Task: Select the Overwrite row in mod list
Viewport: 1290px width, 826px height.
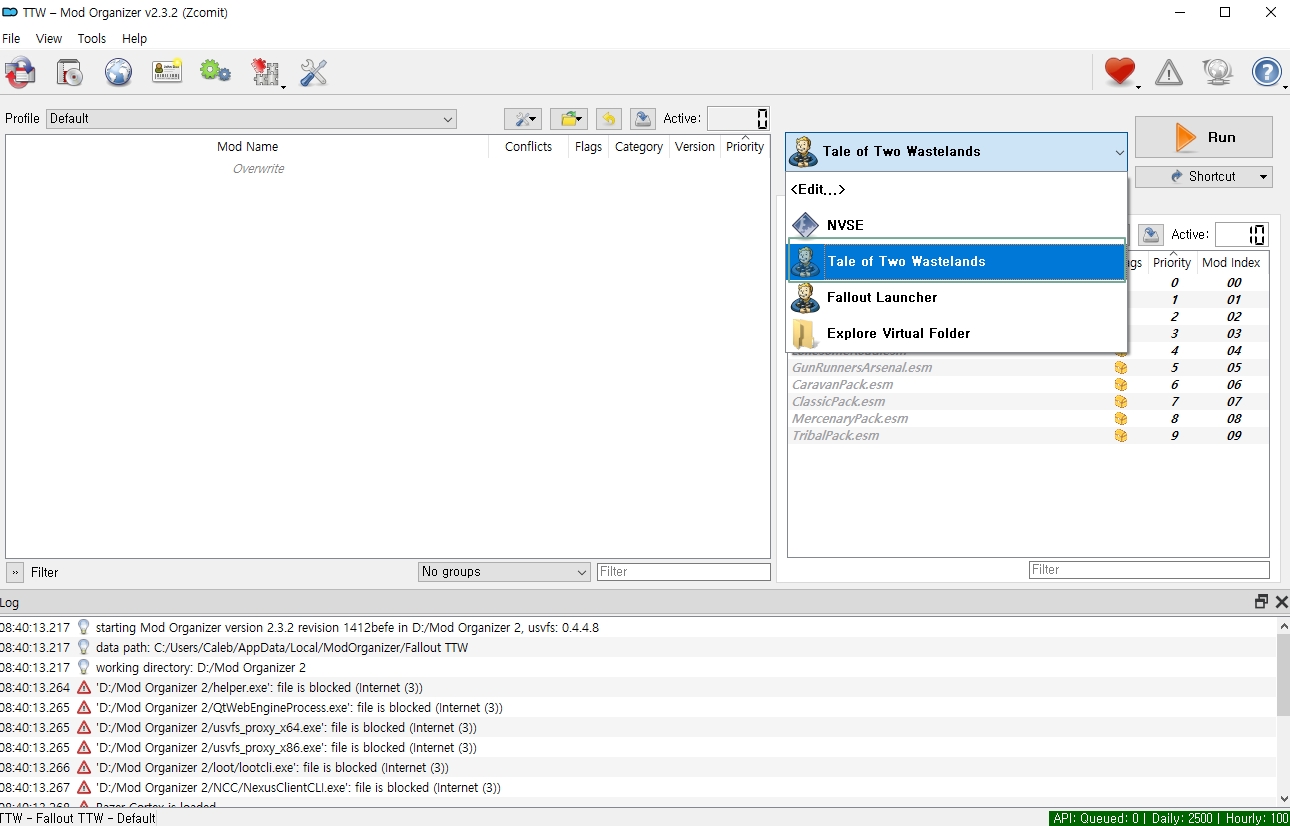Action: [x=259, y=169]
